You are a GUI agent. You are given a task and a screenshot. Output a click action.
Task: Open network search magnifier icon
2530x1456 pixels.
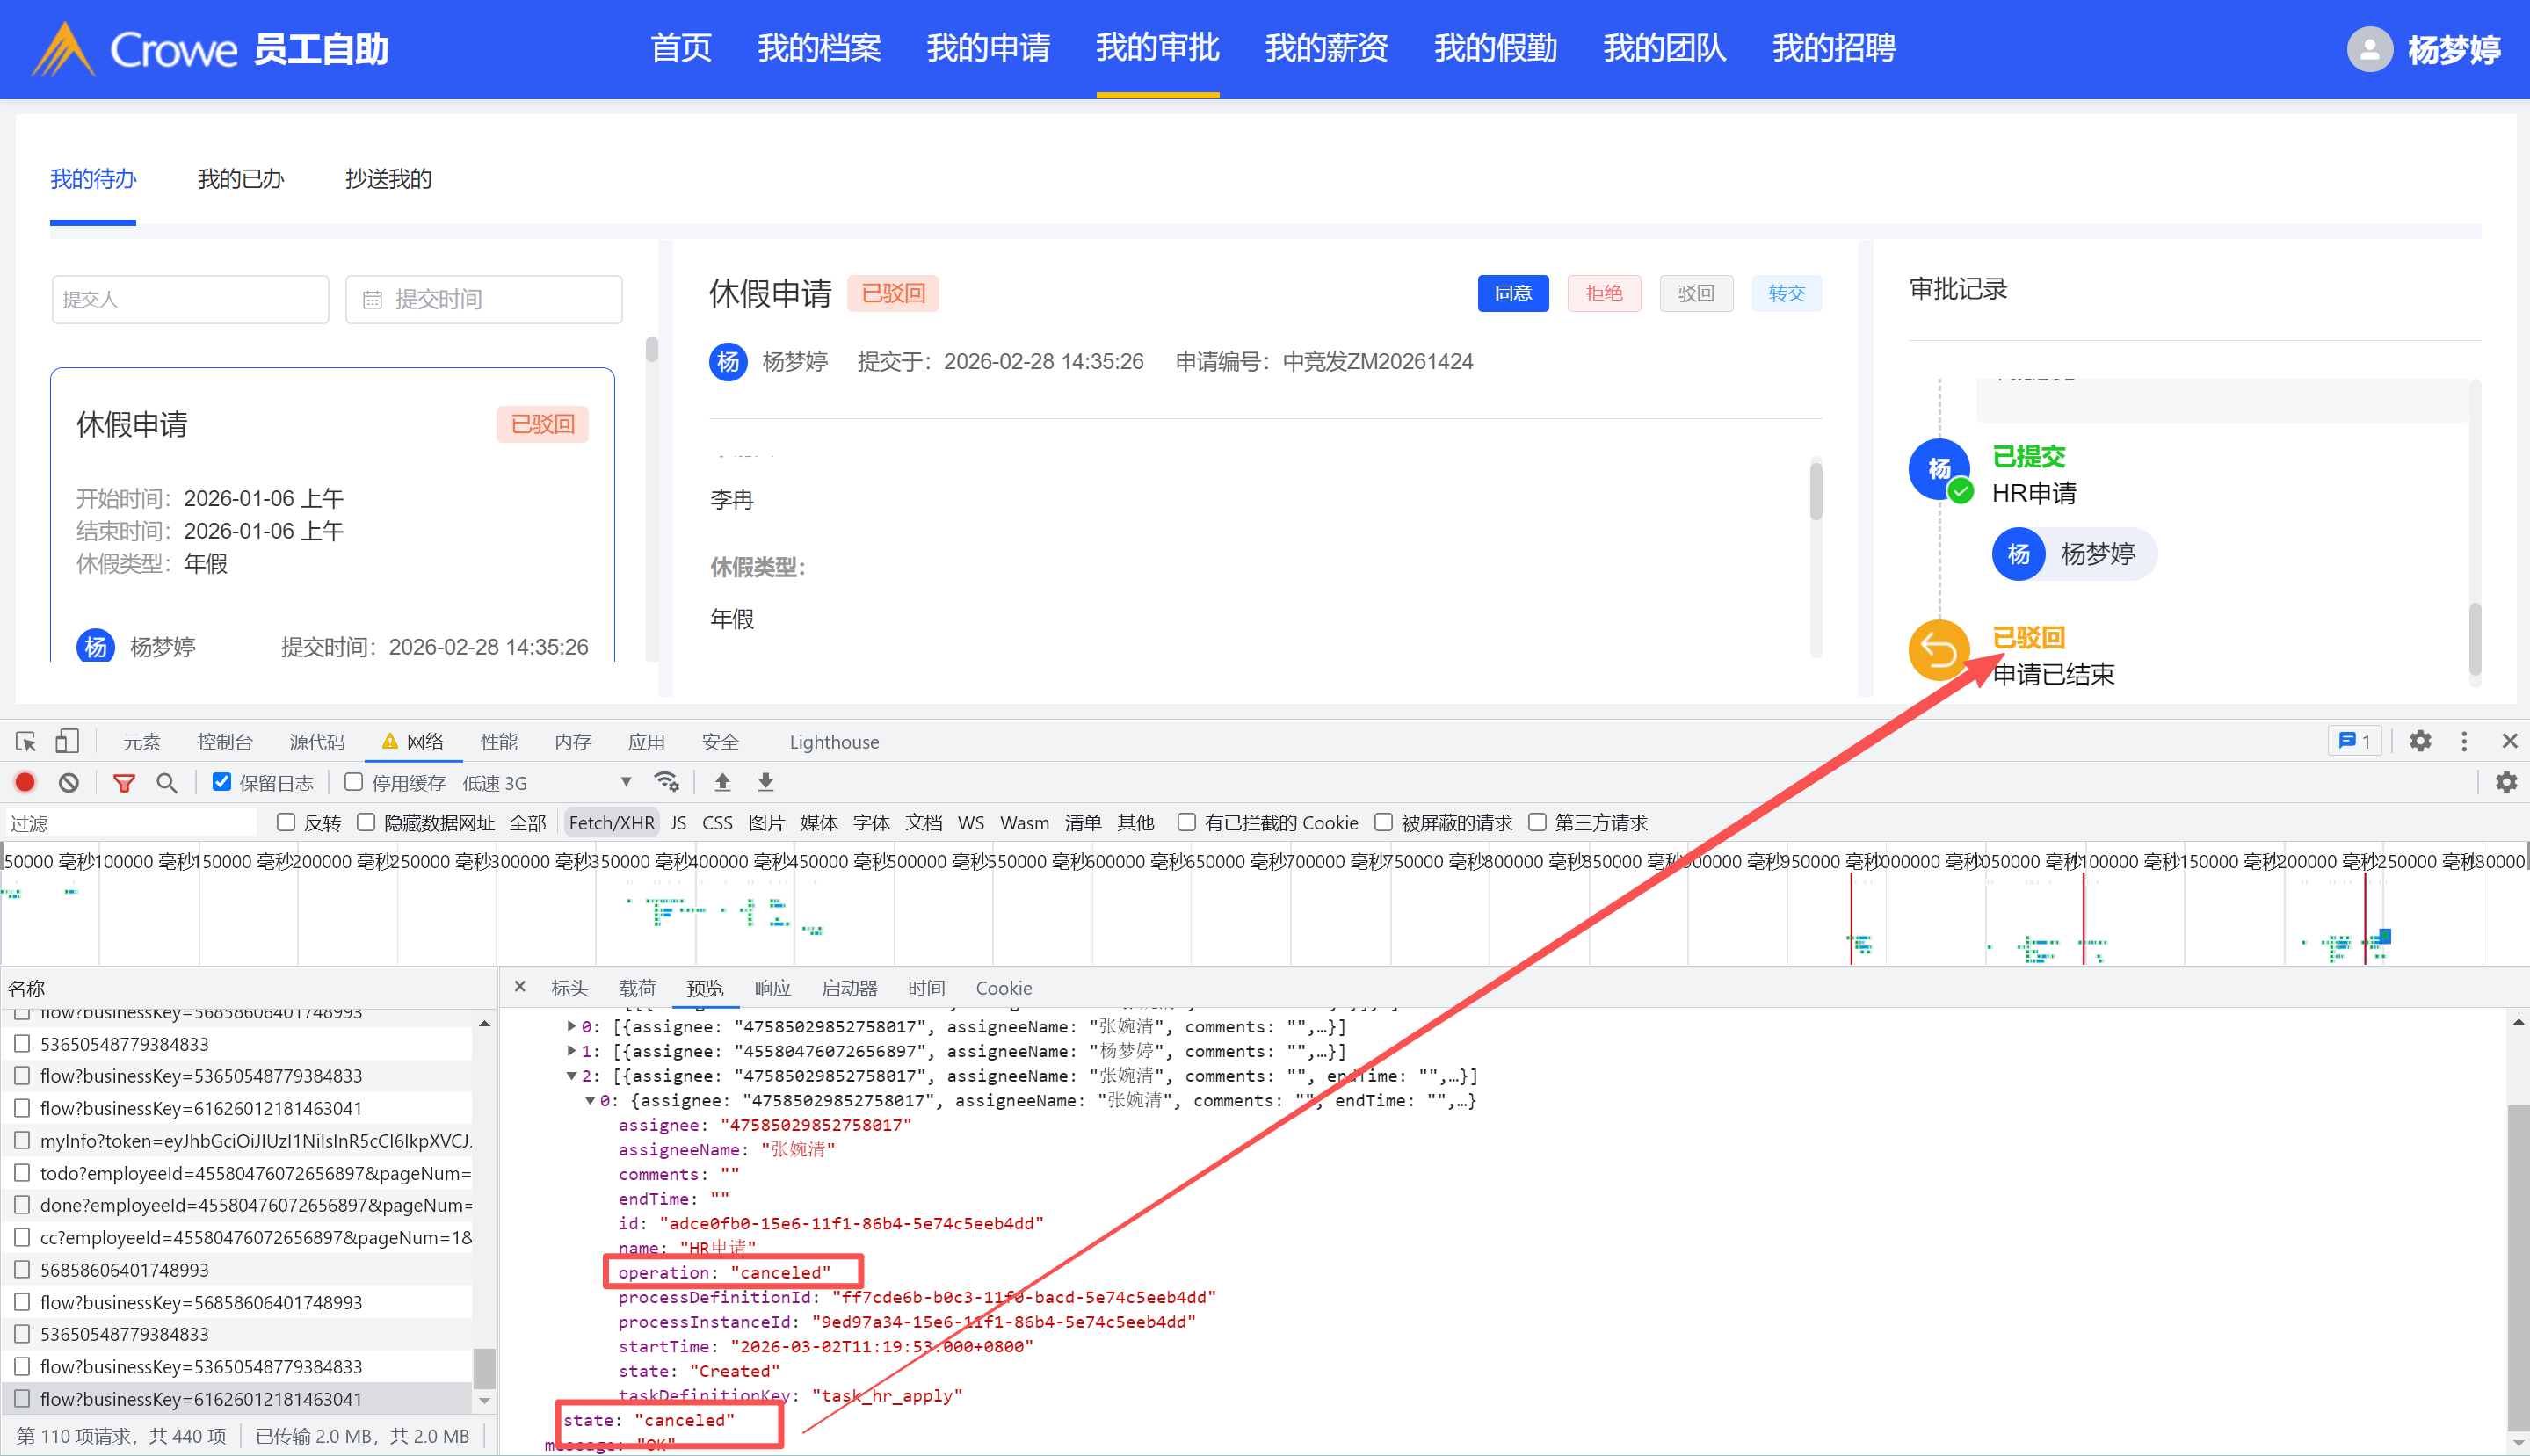(167, 782)
